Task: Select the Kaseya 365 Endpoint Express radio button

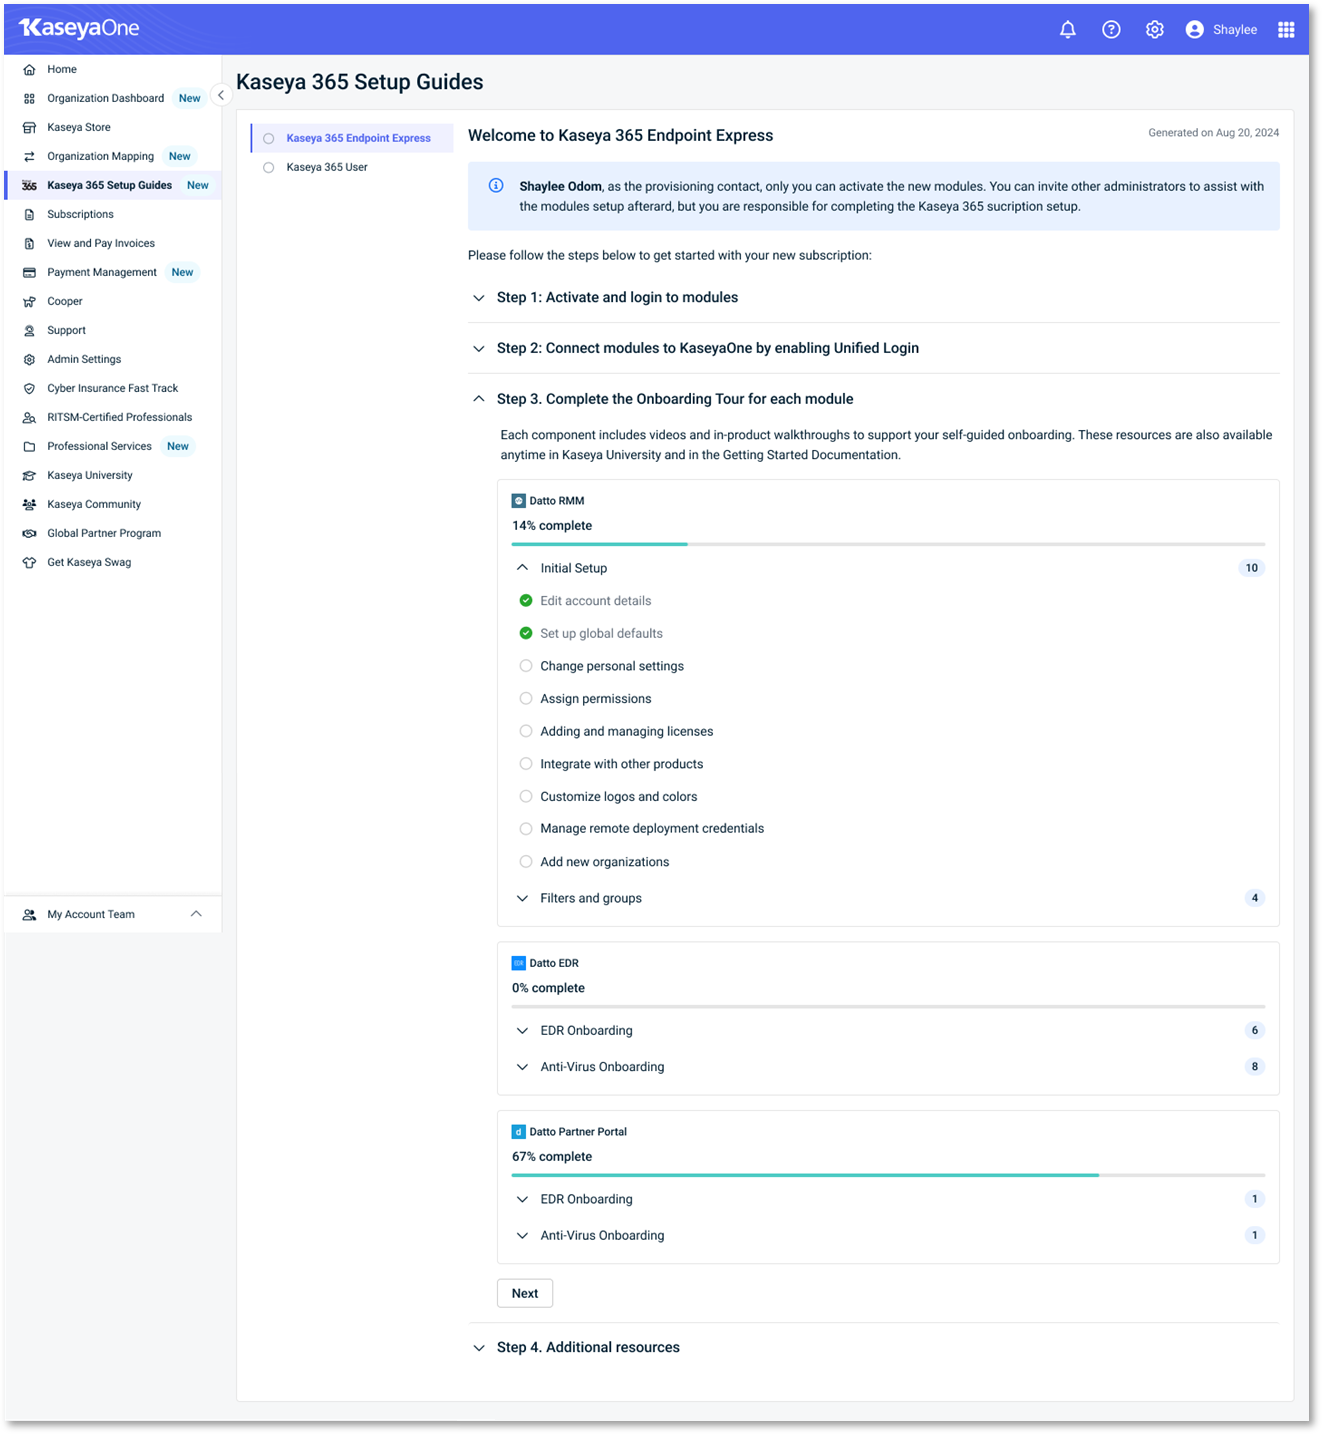Action: [x=268, y=138]
